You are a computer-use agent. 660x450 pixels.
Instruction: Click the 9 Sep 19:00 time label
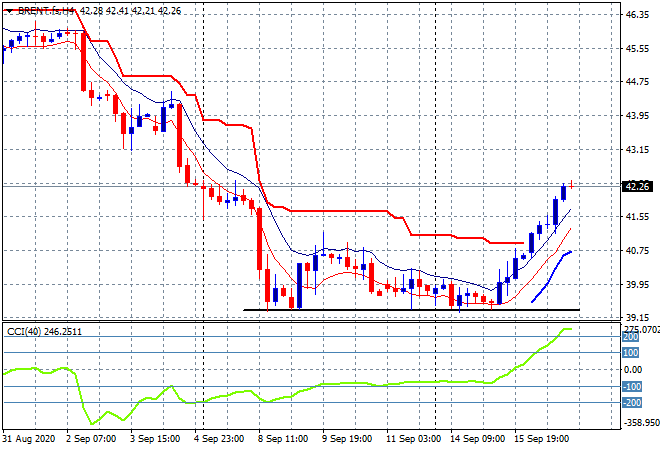(347, 439)
